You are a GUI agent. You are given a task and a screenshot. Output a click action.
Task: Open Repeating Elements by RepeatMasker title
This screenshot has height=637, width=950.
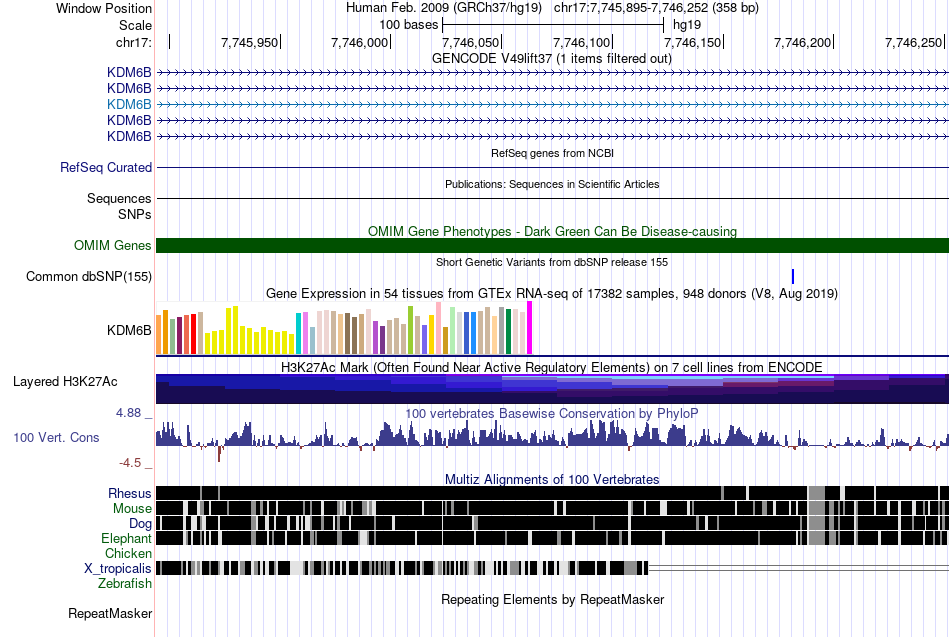coord(552,599)
